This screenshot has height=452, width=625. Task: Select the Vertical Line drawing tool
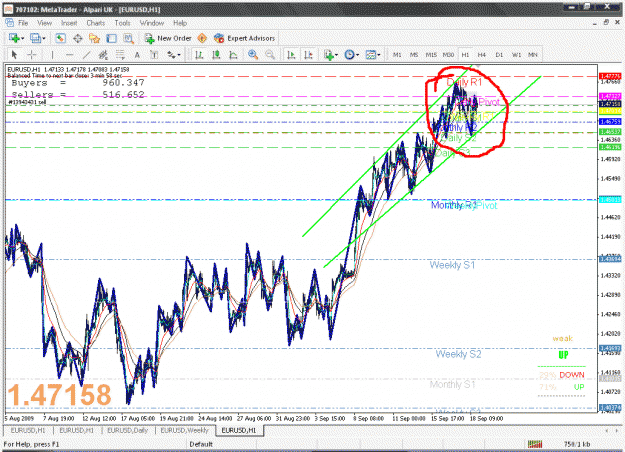point(52,55)
